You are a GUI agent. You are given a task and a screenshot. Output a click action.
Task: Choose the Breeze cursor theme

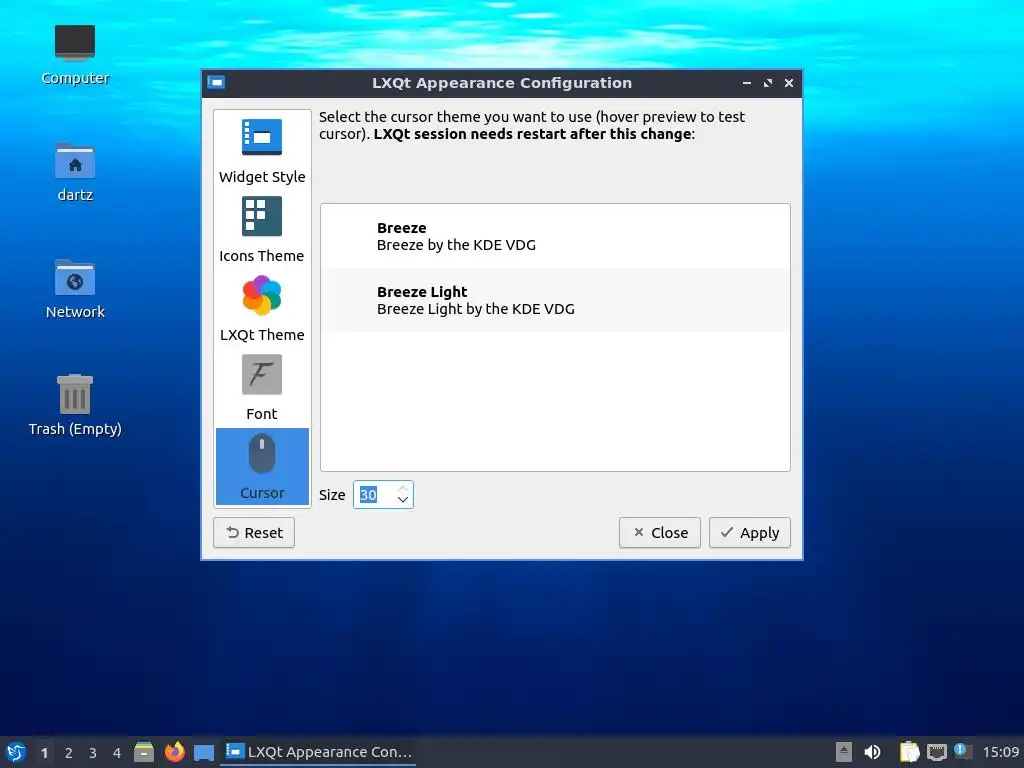click(555, 236)
